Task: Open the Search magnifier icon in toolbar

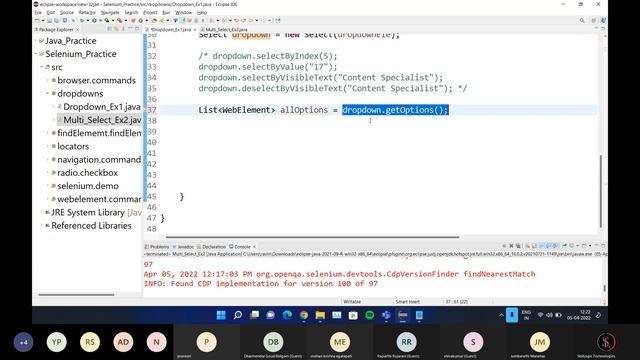Action: pos(582,20)
